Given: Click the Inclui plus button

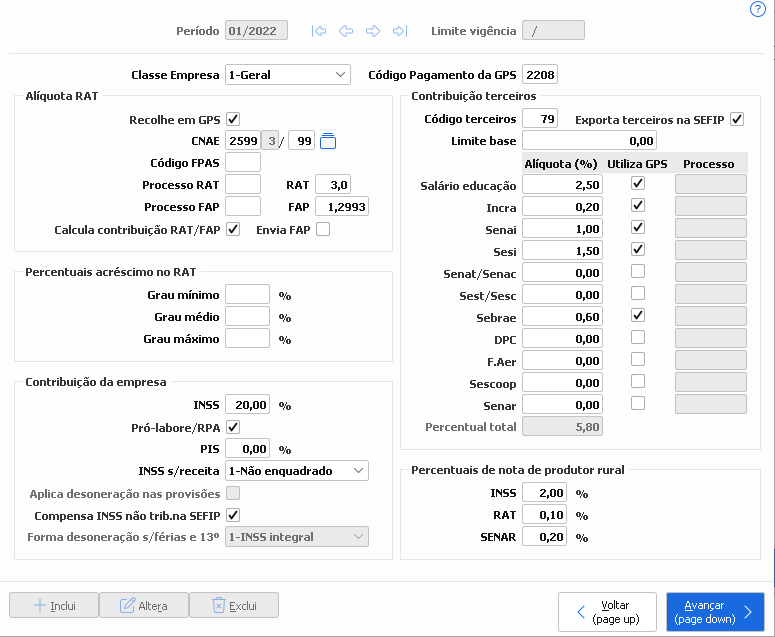Looking at the screenshot, I should (54, 605).
